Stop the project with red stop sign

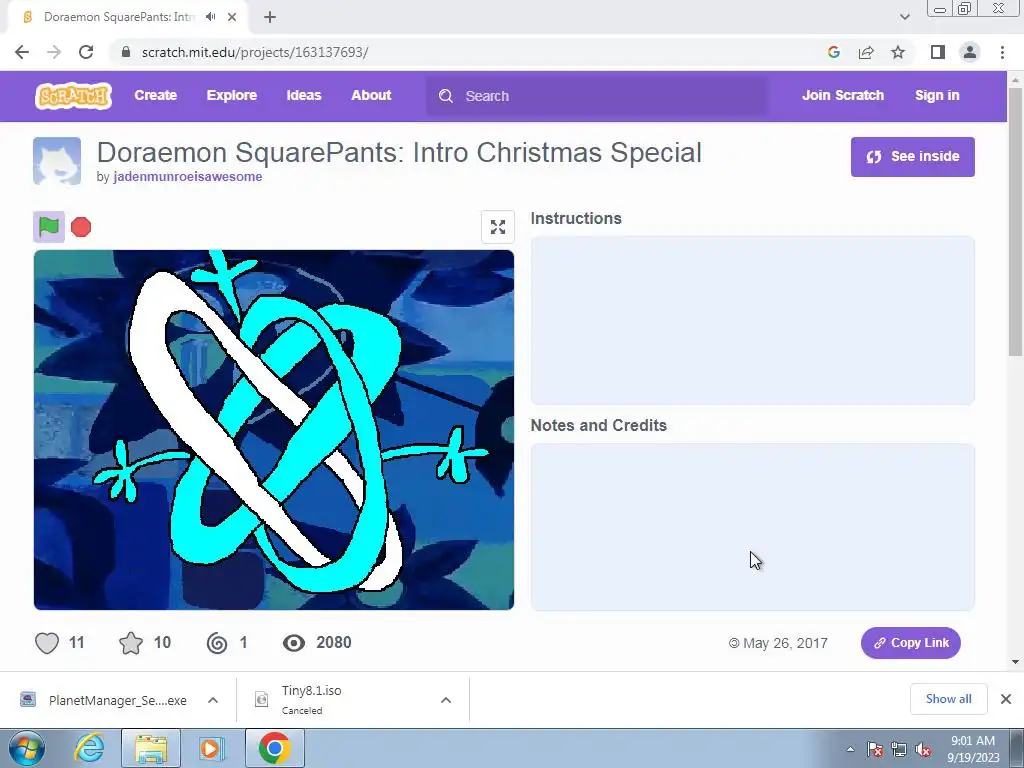point(81,227)
